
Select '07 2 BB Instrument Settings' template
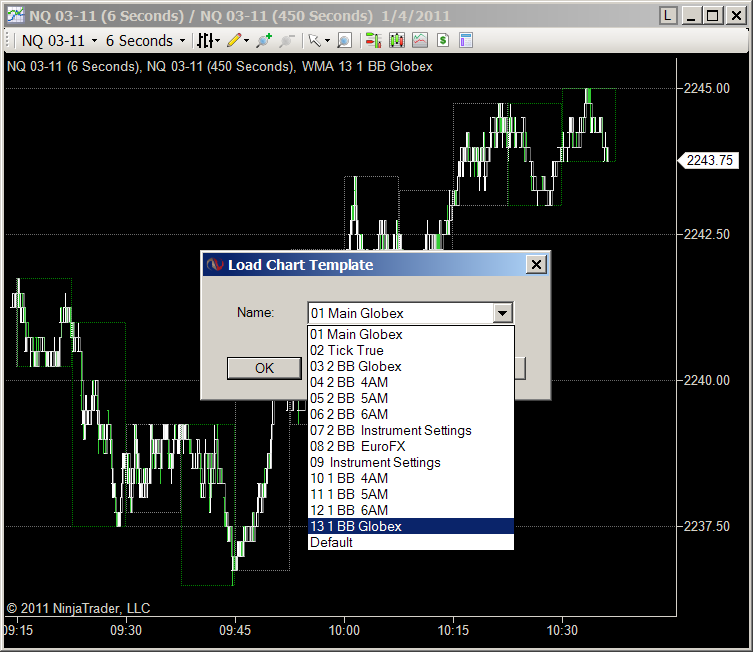click(411, 430)
